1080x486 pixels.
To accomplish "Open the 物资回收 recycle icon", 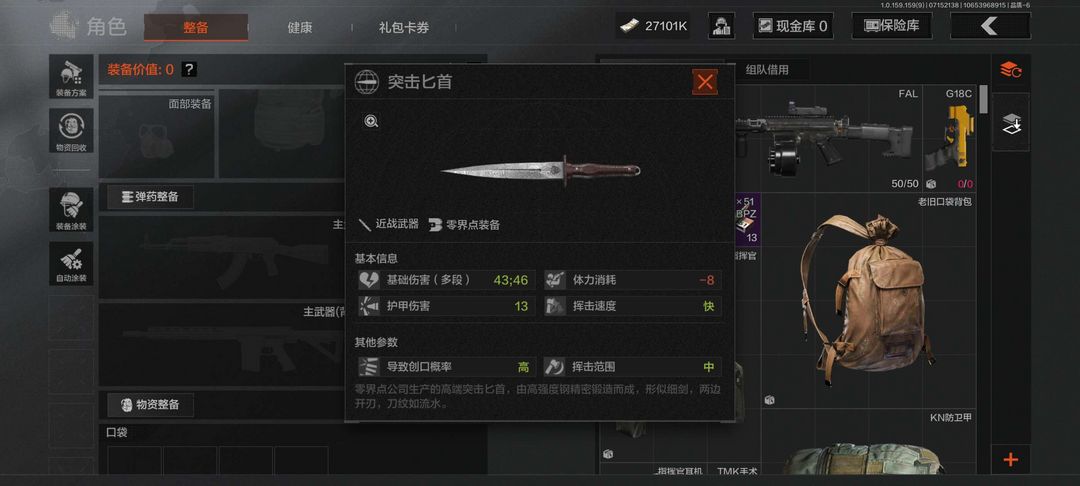I will 71,130.
